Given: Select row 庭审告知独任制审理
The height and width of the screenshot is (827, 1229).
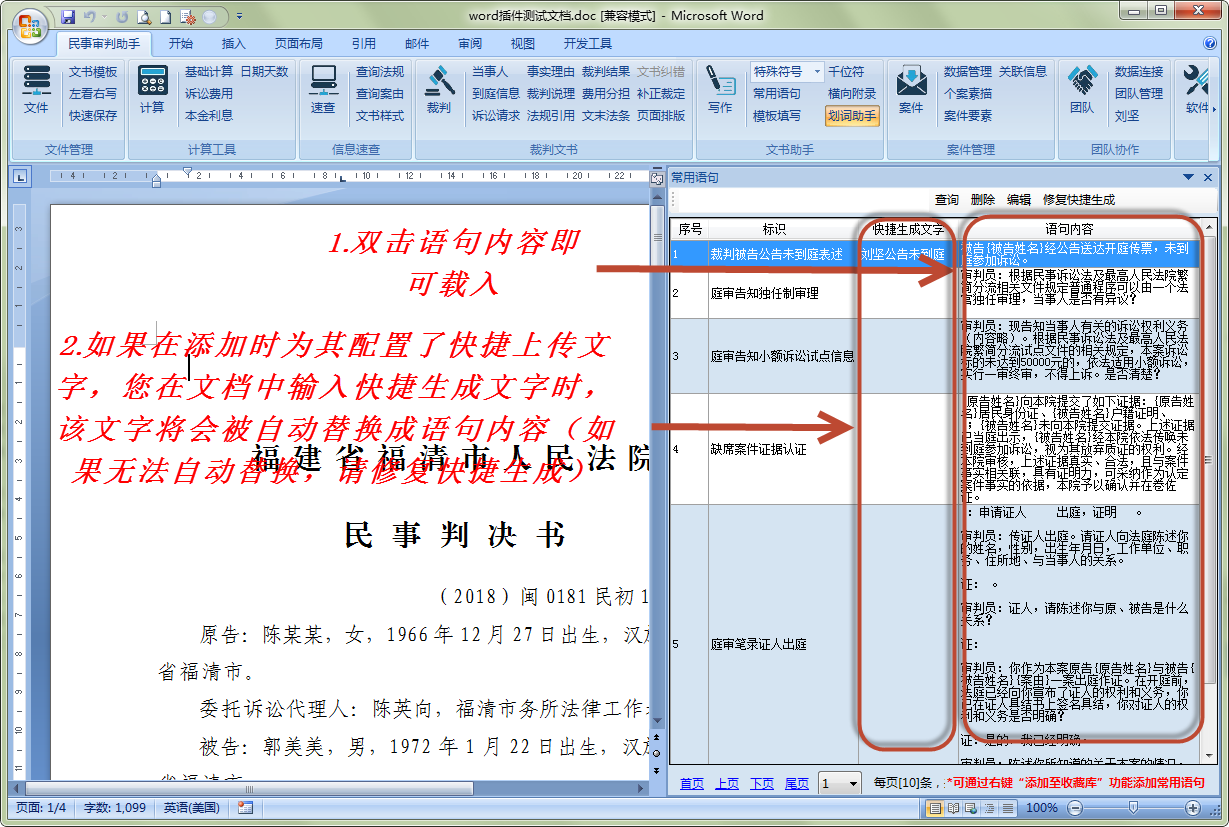Looking at the screenshot, I should click(936, 293).
